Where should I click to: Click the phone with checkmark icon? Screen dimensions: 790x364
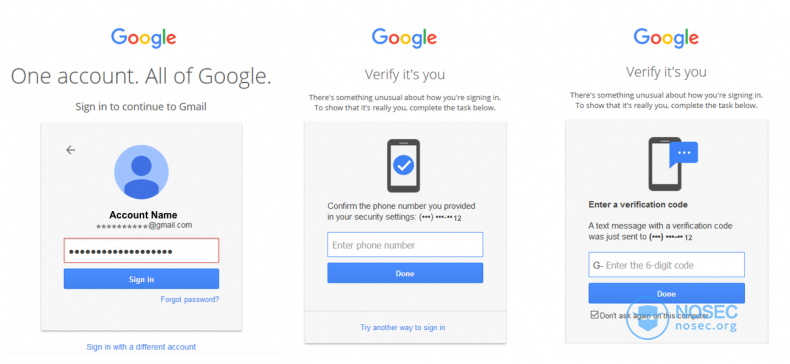(403, 165)
